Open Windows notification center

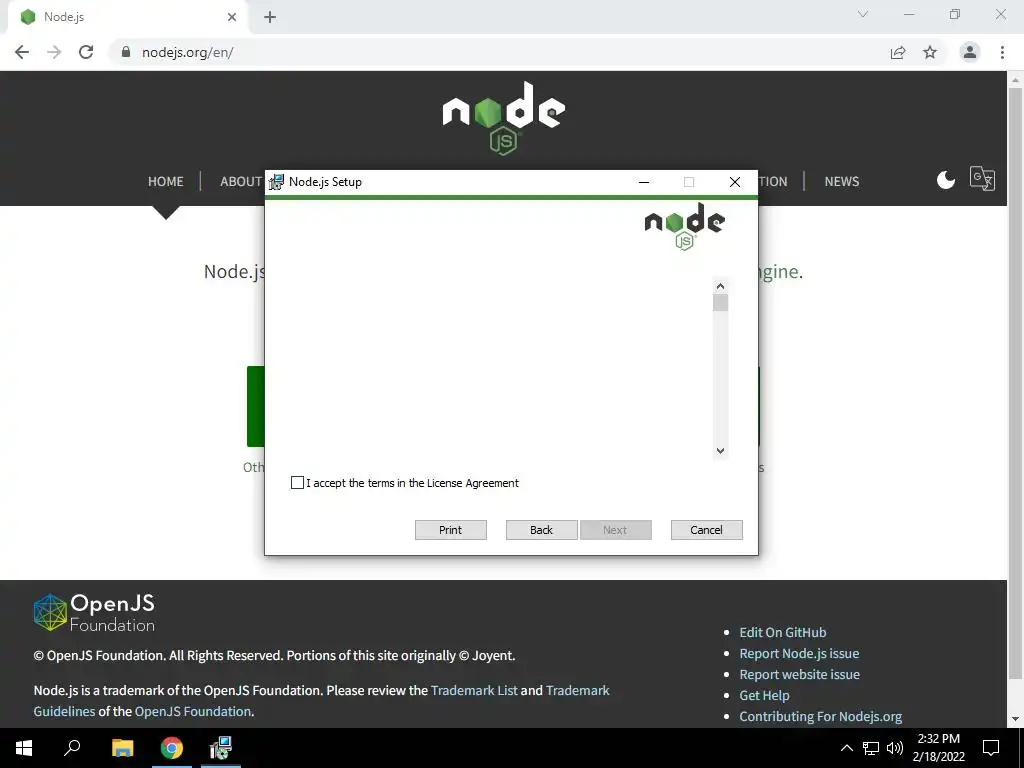991,748
